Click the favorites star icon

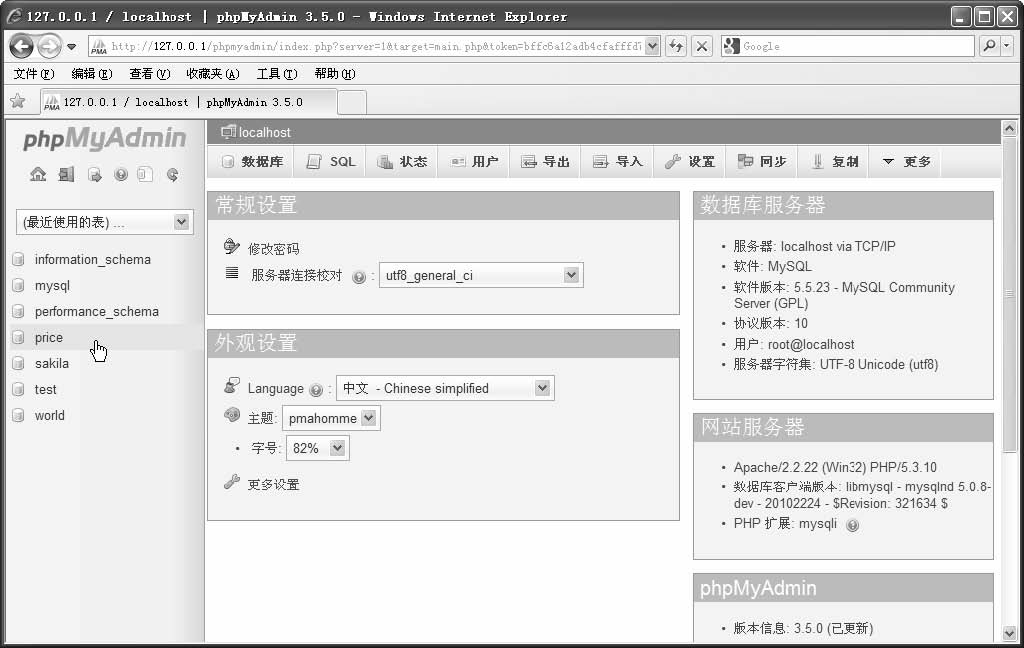(18, 101)
